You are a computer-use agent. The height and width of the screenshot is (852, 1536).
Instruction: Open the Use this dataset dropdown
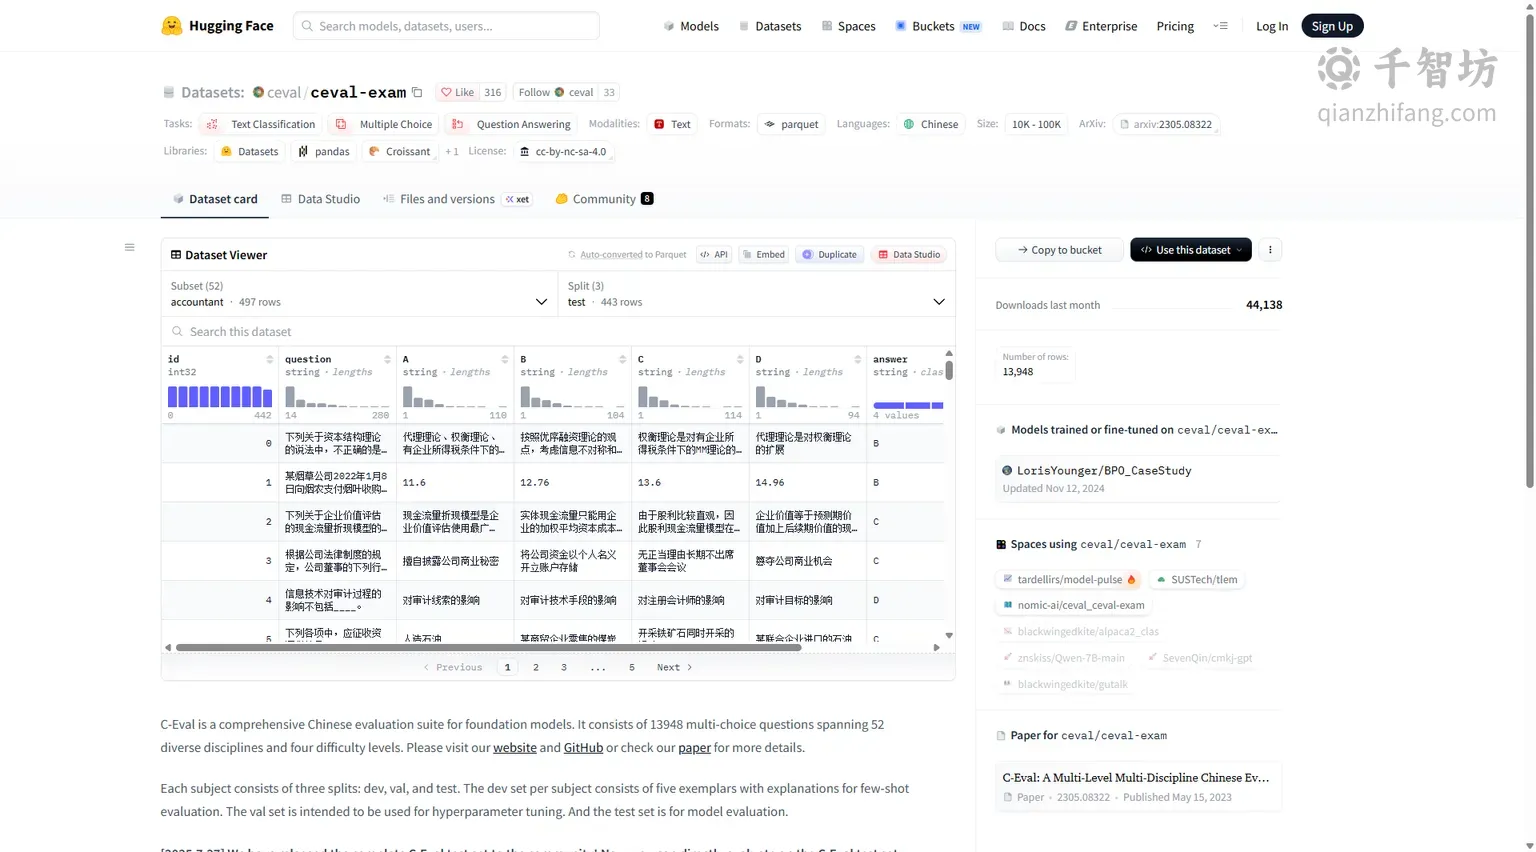pyautogui.click(x=1190, y=250)
